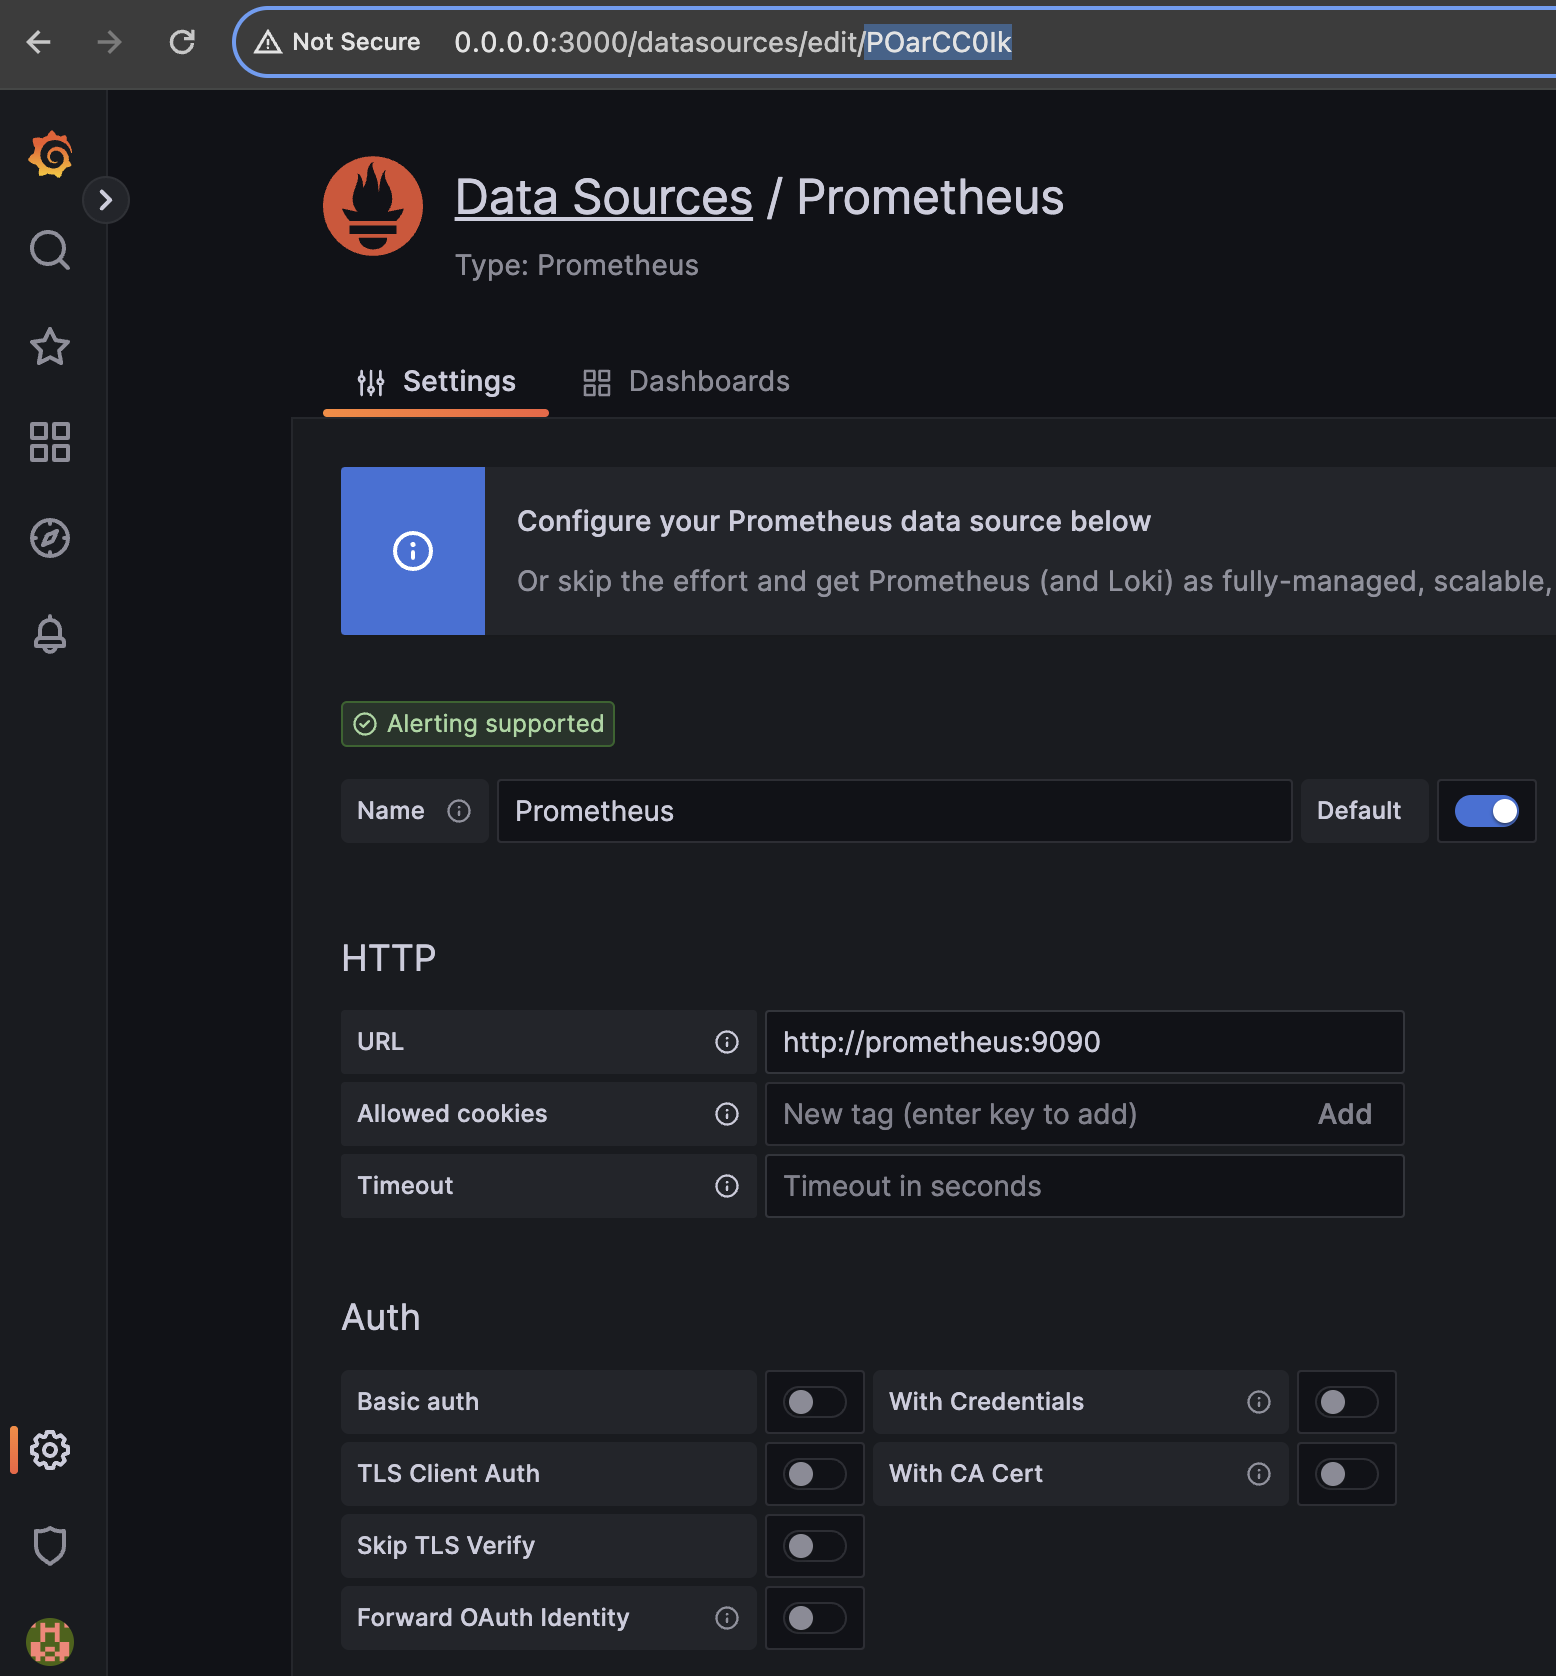
Task: Open Dashboards sidebar icon
Action: click(x=50, y=442)
